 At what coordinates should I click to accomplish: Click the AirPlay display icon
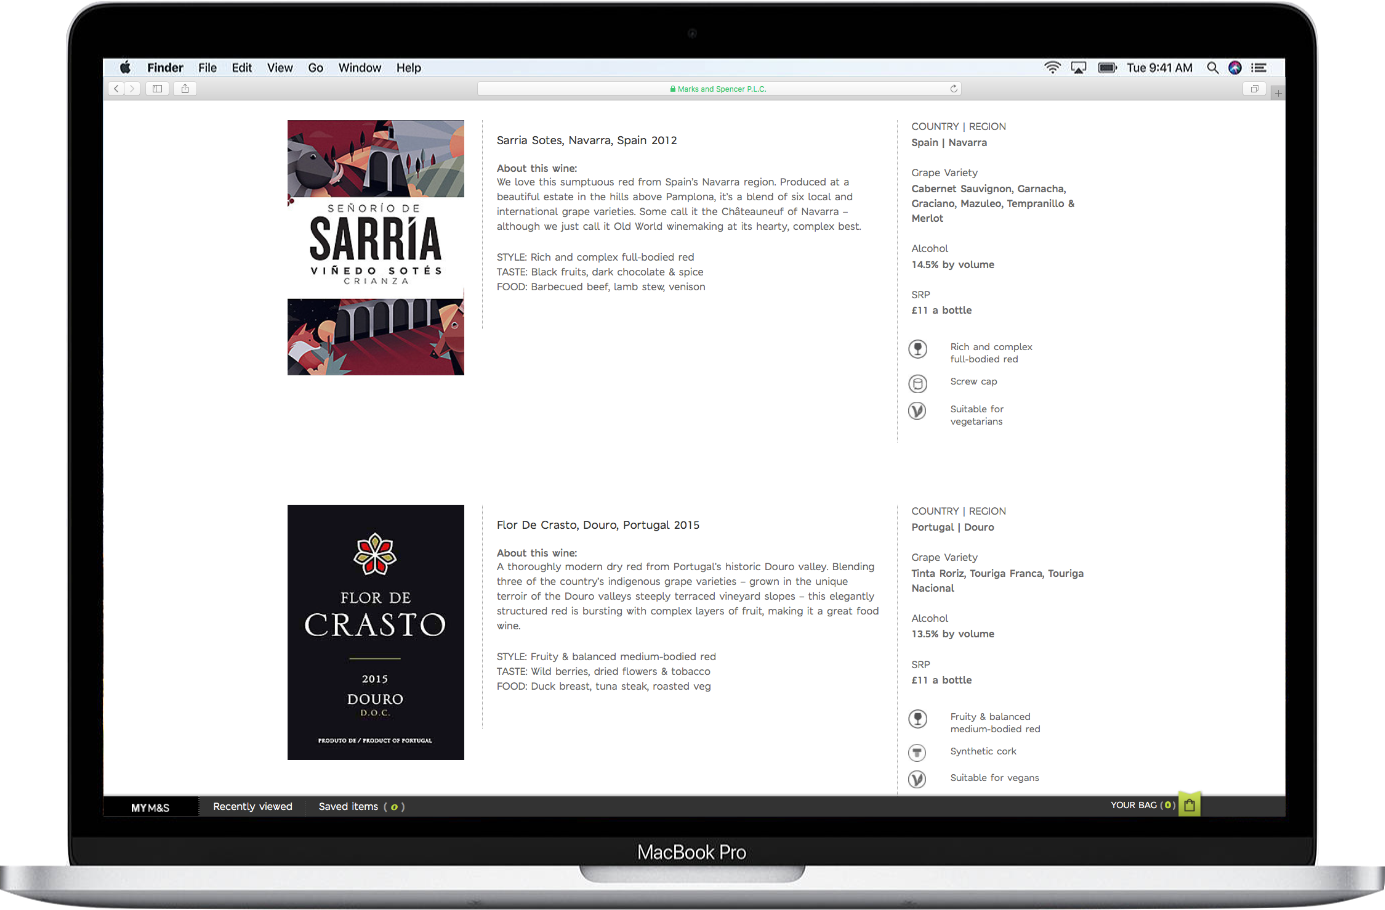coord(1078,68)
